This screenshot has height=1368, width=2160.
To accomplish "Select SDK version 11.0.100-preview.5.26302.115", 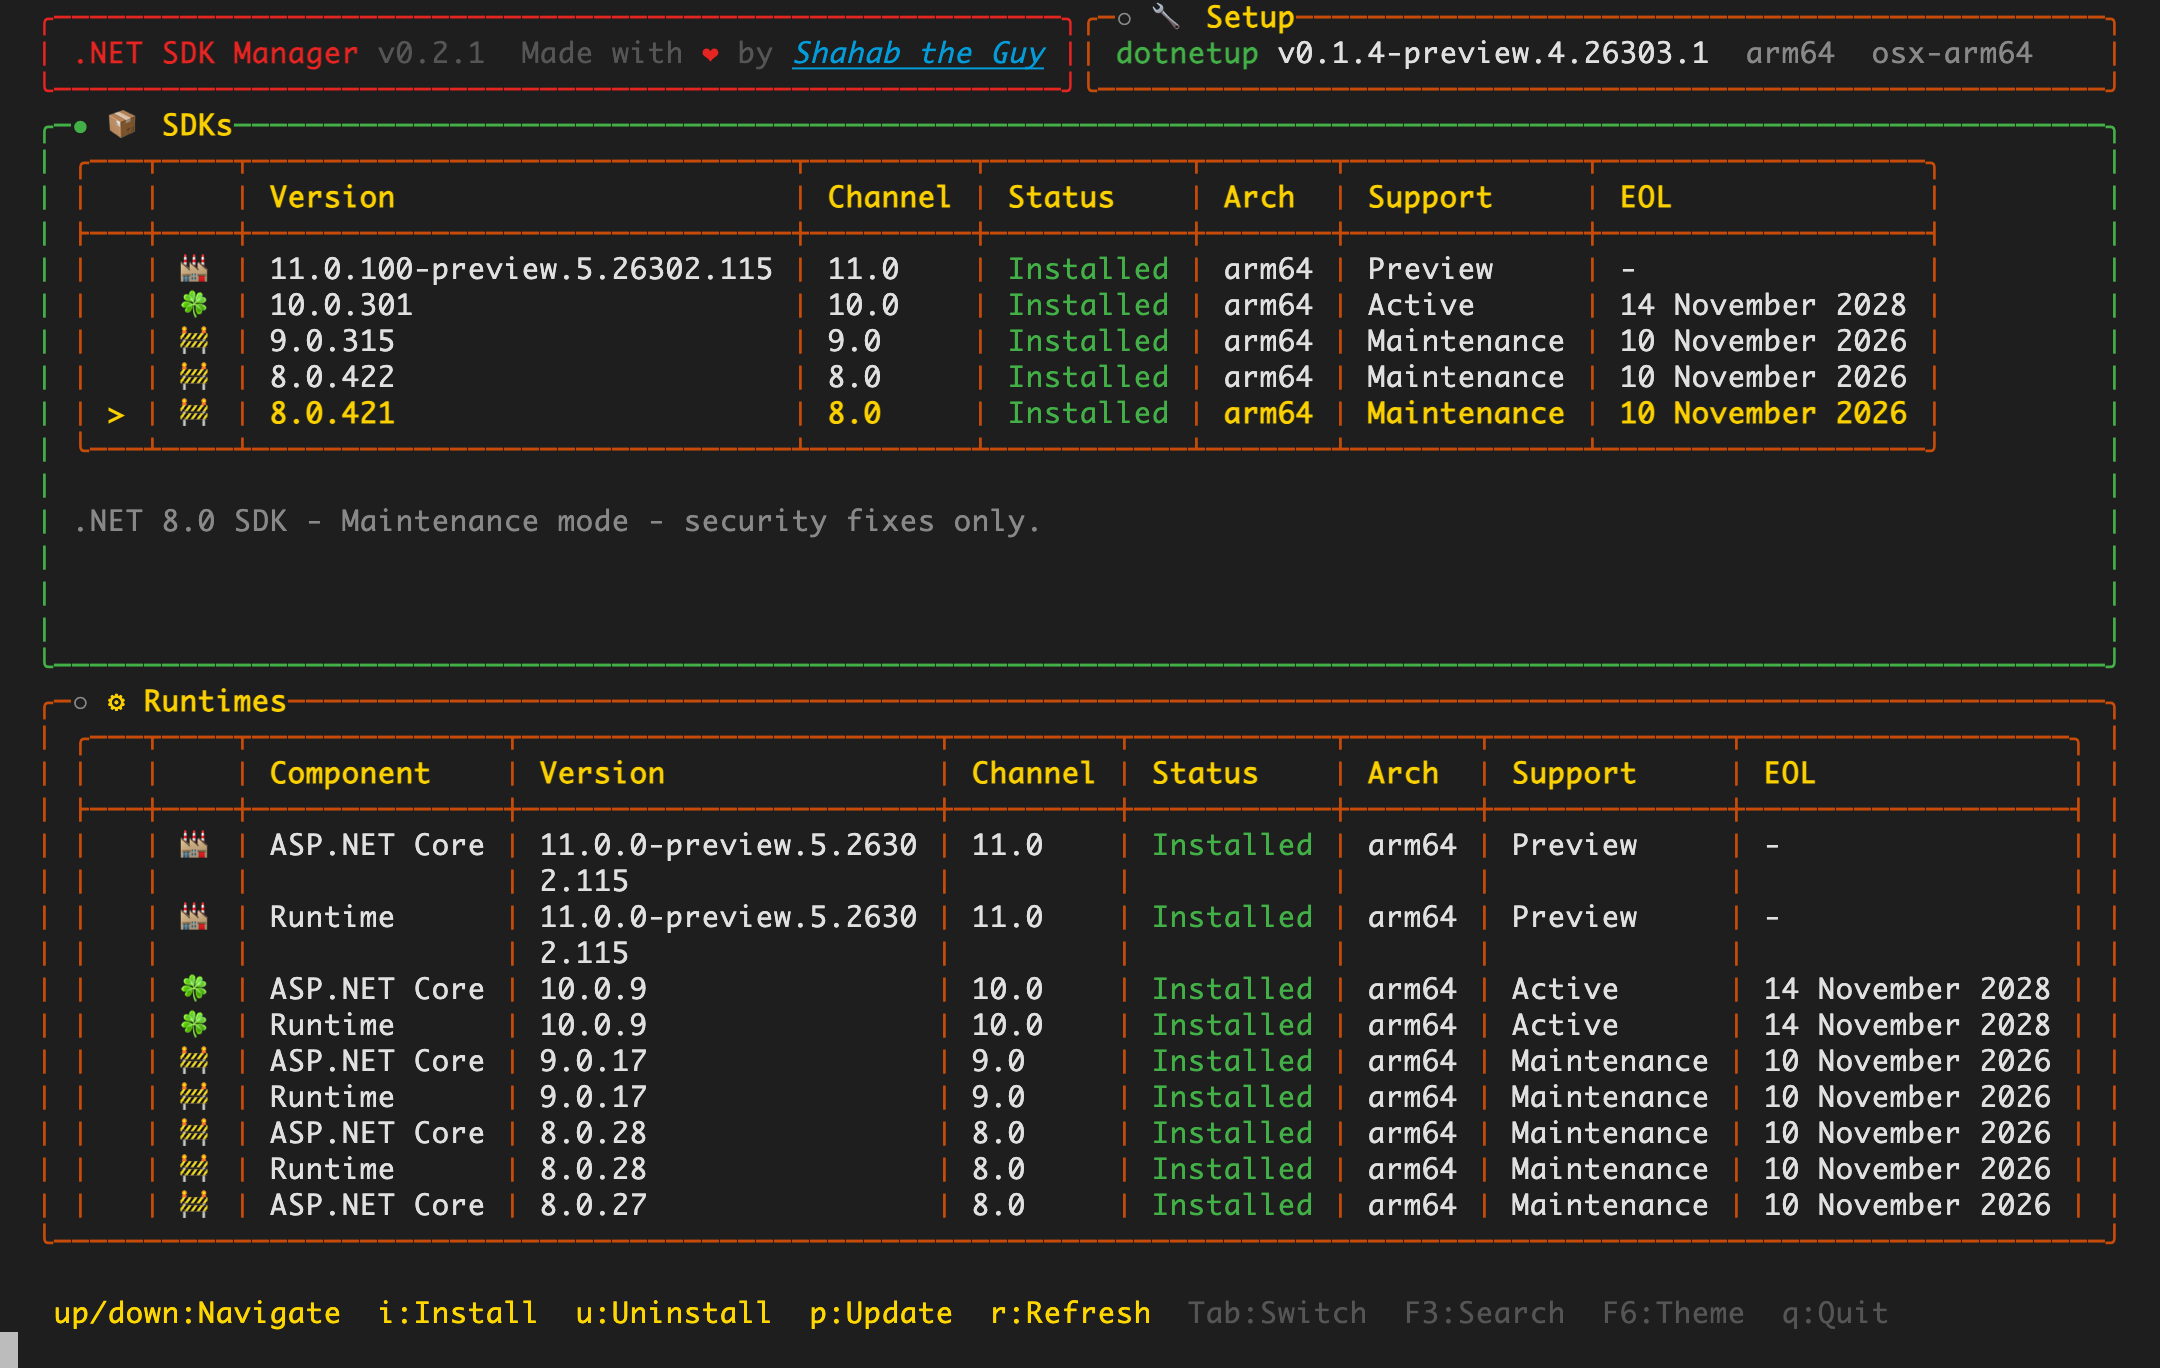I will pyautogui.click(x=521, y=269).
